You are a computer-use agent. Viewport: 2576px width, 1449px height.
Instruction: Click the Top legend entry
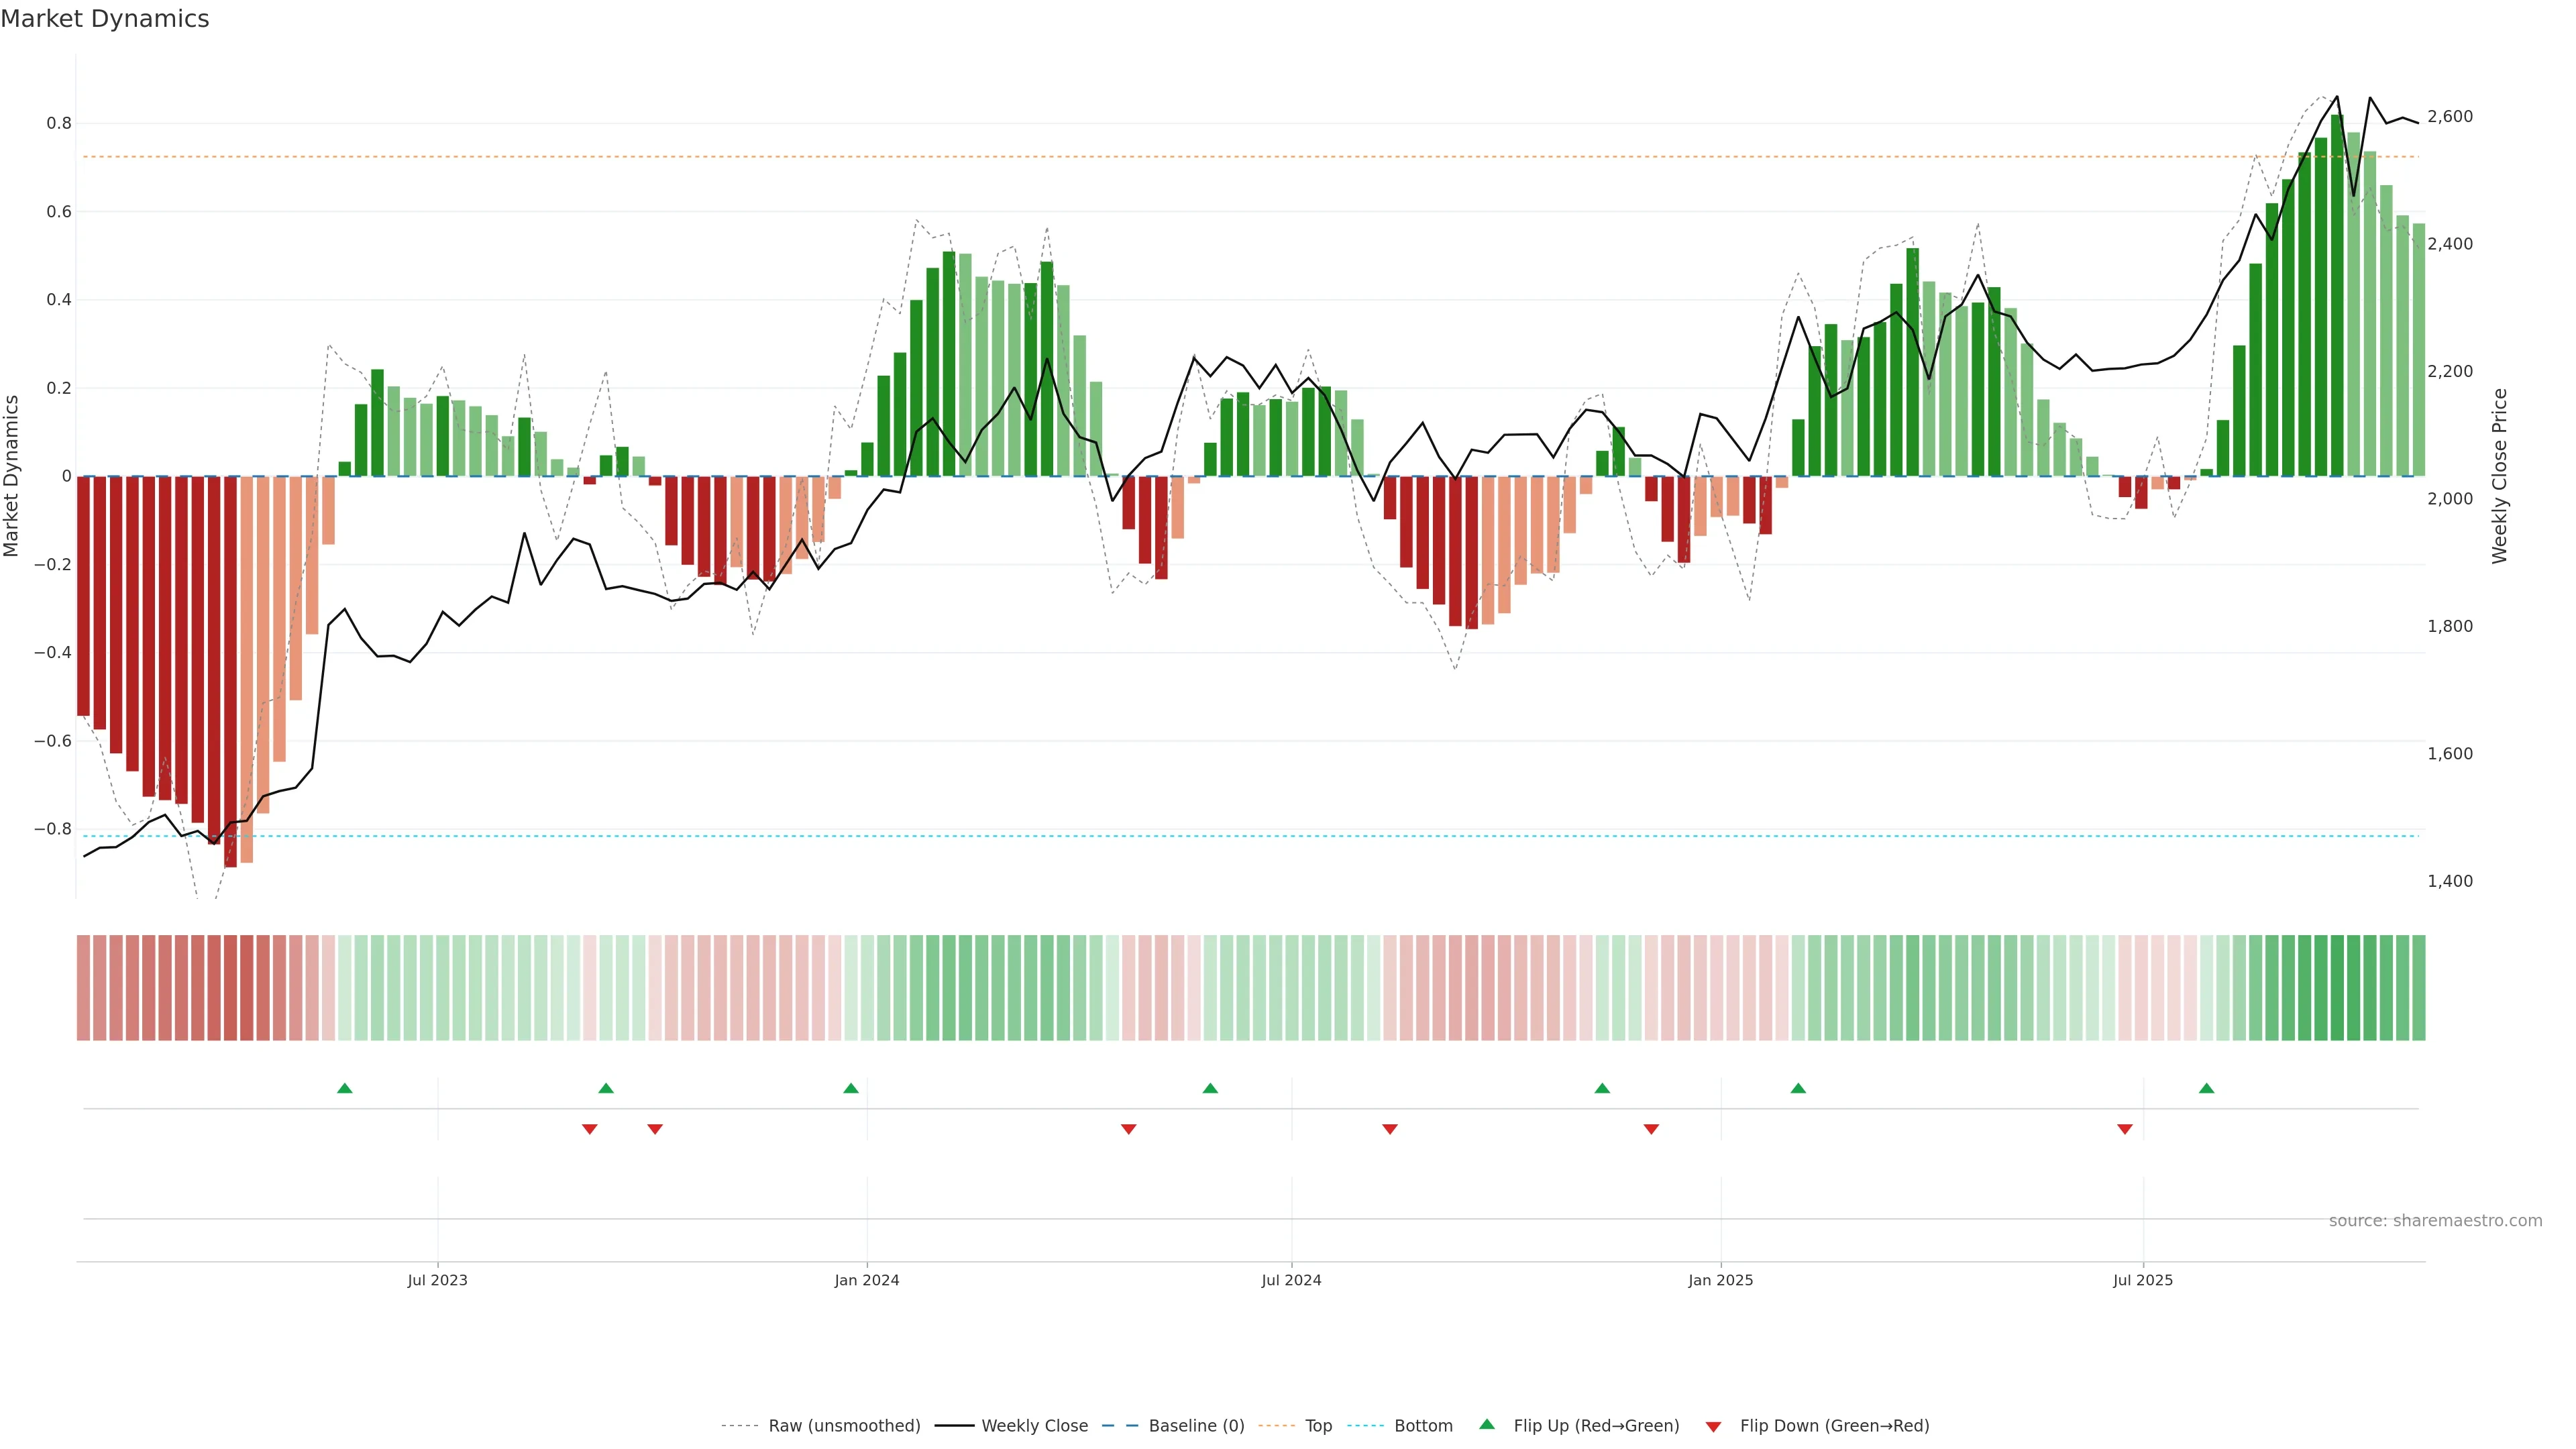1318,1426
